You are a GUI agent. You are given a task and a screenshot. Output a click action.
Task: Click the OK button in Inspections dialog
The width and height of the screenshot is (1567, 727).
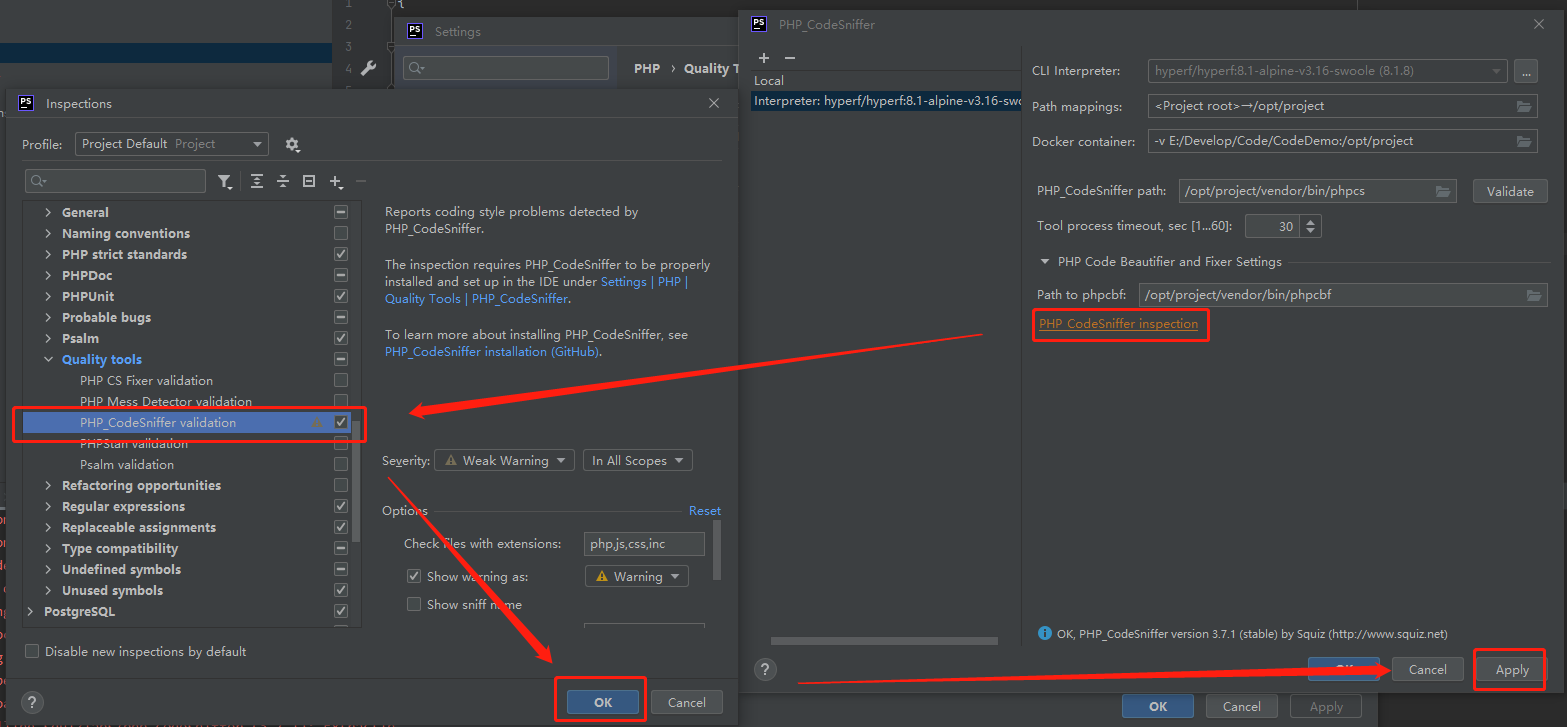(x=603, y=702)
